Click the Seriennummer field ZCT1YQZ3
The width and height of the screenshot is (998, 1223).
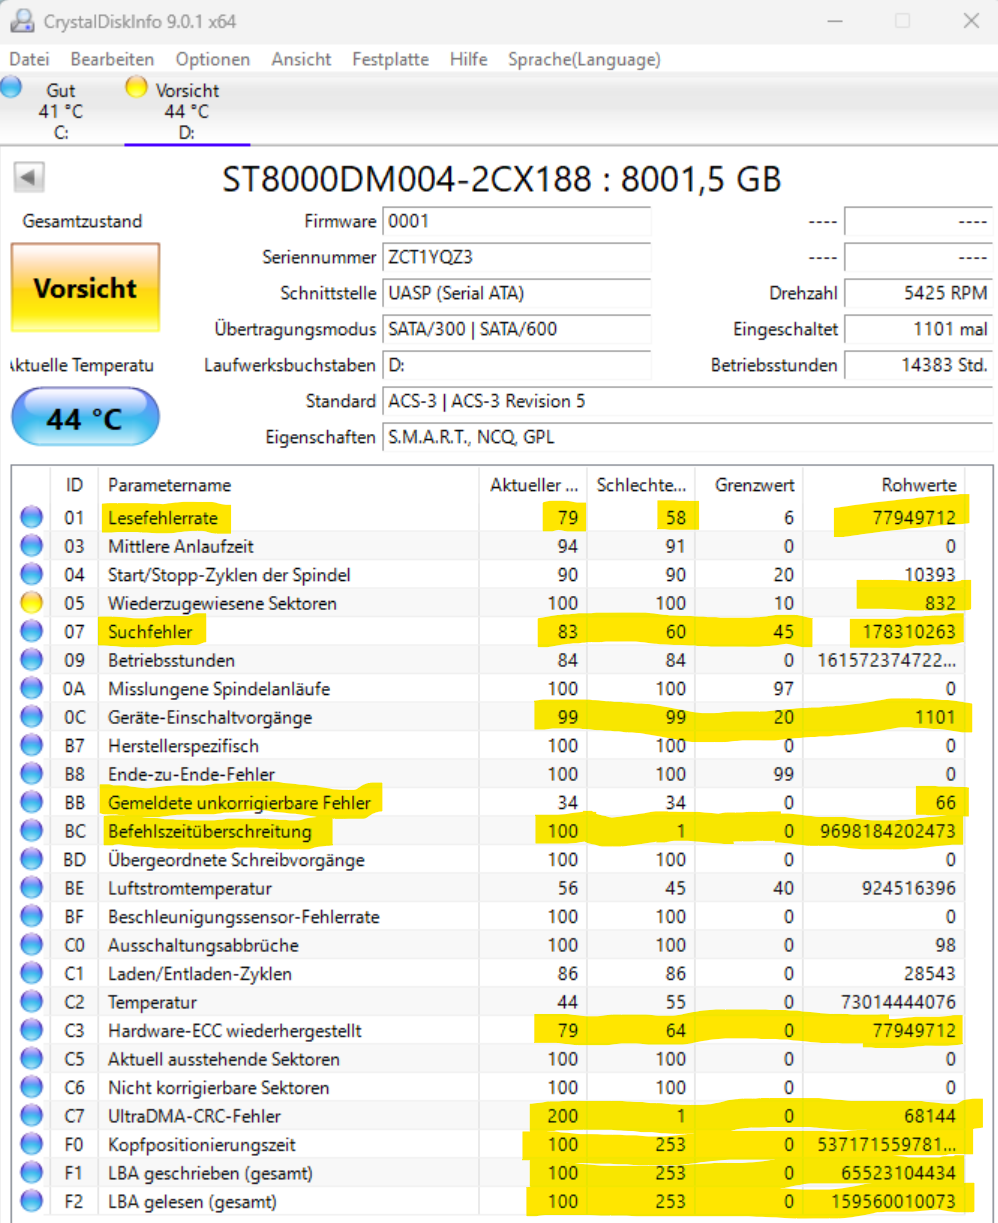(517, 257)
